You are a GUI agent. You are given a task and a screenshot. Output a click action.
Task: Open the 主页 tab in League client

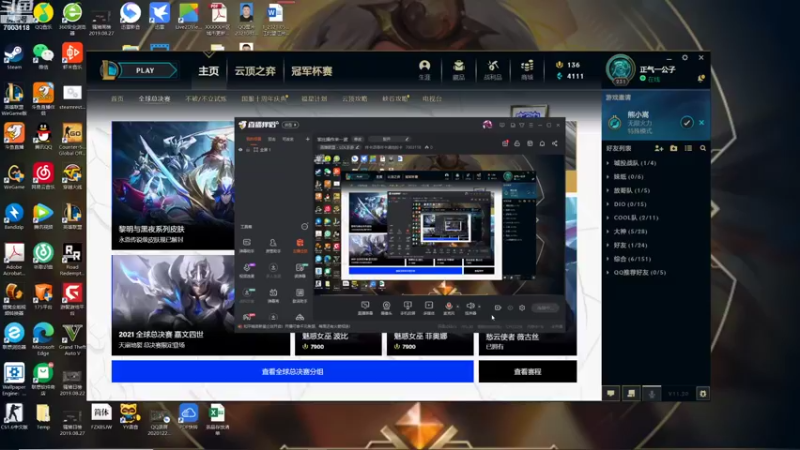208,71
